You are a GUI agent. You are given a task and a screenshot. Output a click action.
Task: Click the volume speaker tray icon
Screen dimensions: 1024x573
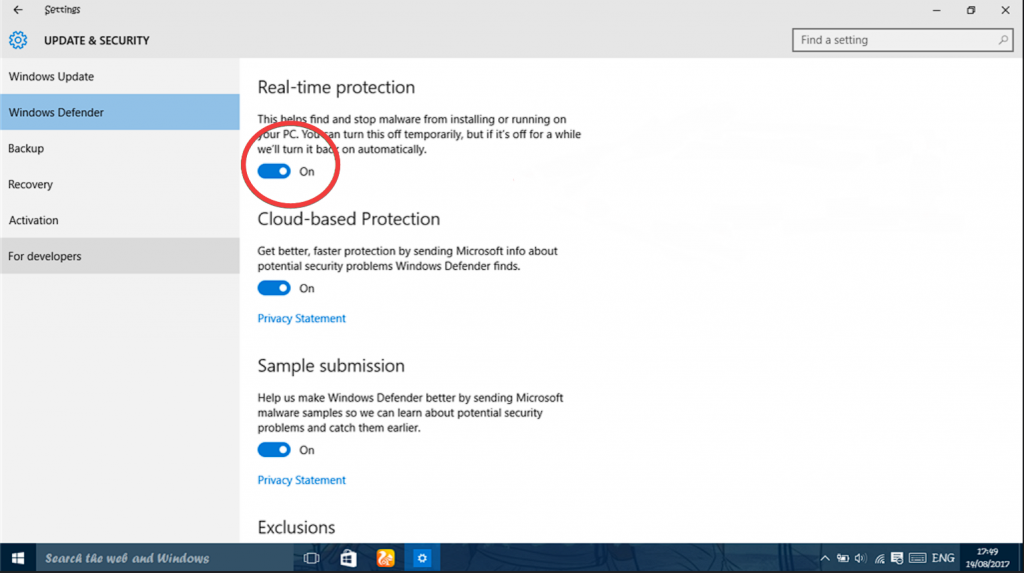[860, 558]
